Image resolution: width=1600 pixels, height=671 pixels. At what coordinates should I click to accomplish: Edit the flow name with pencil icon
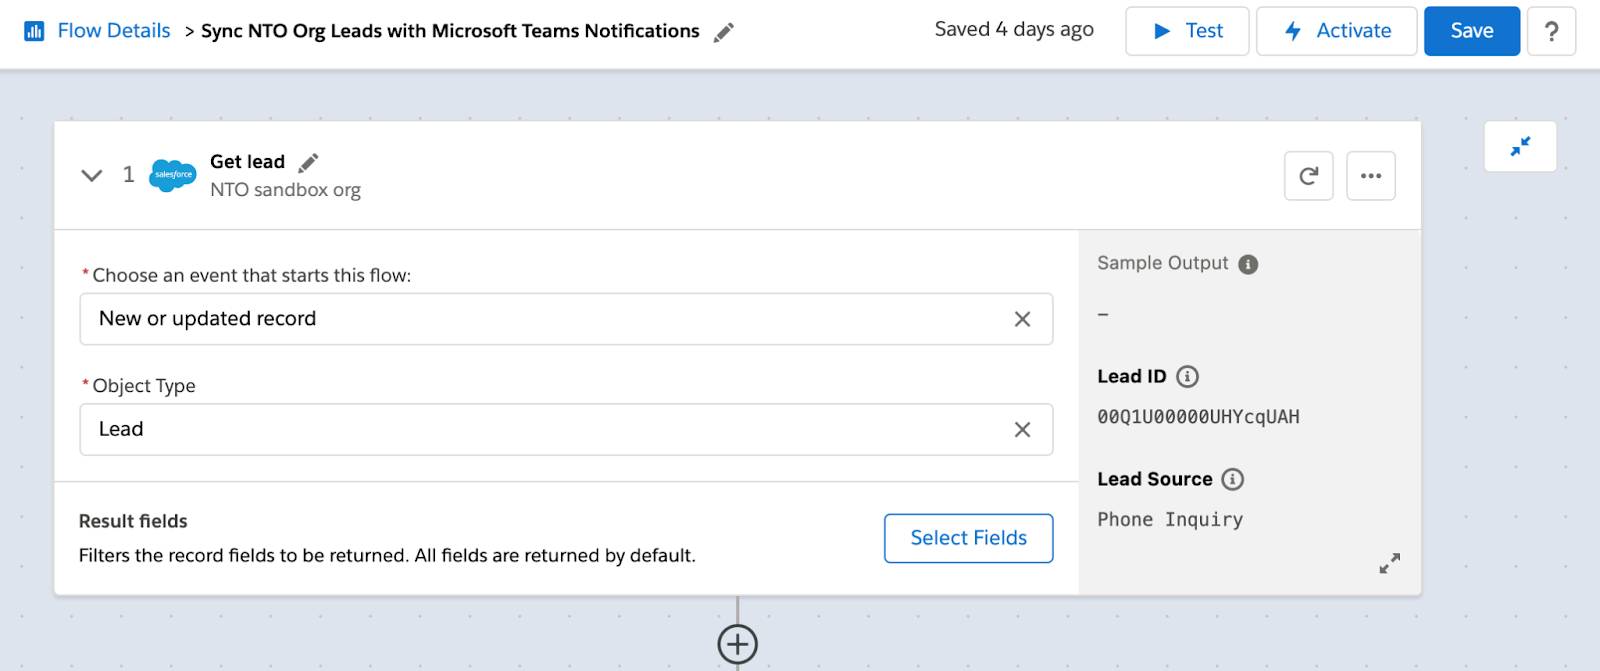click(x=724, y=32)
